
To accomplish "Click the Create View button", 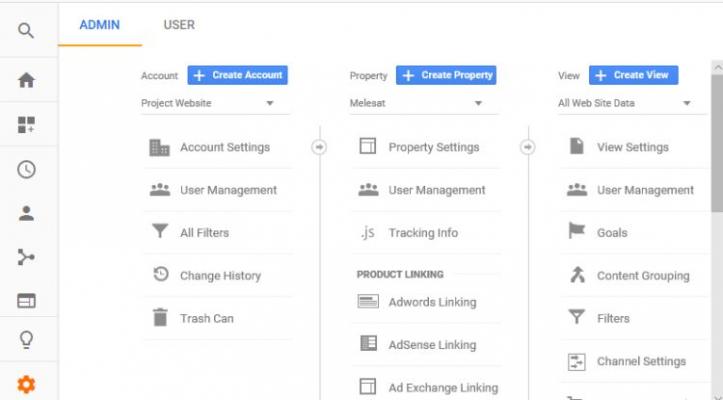I will point(633,75).
